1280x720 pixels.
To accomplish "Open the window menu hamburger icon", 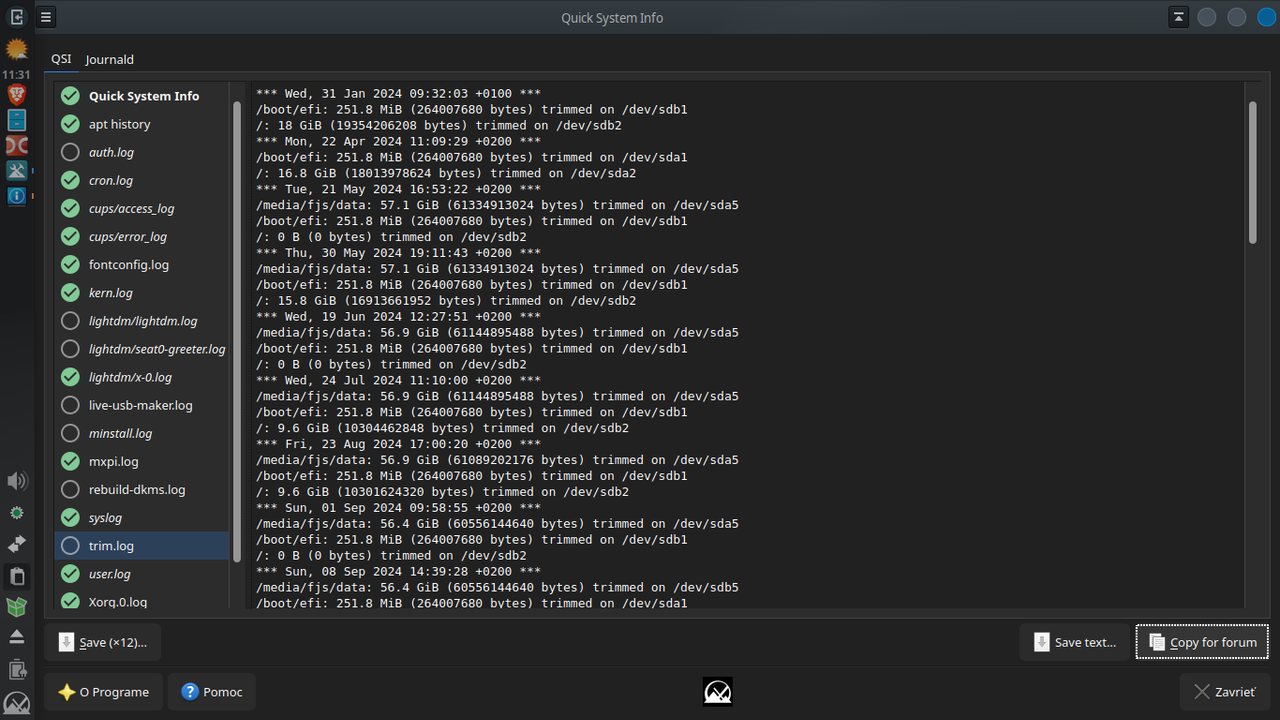I will [x=46, y=17].
